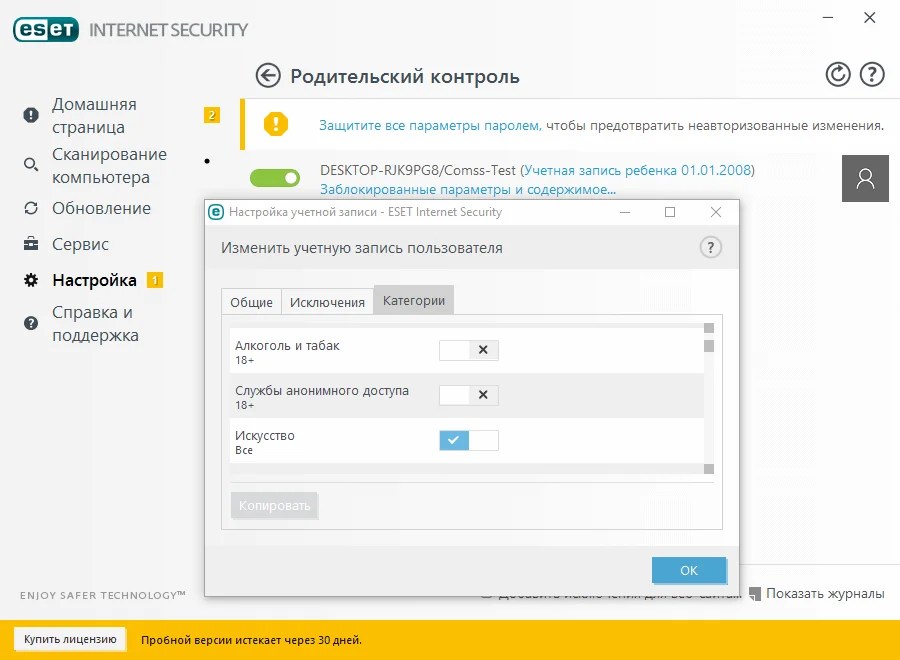Click the Обновление refresh icon in sidebar

click(31, 208)
